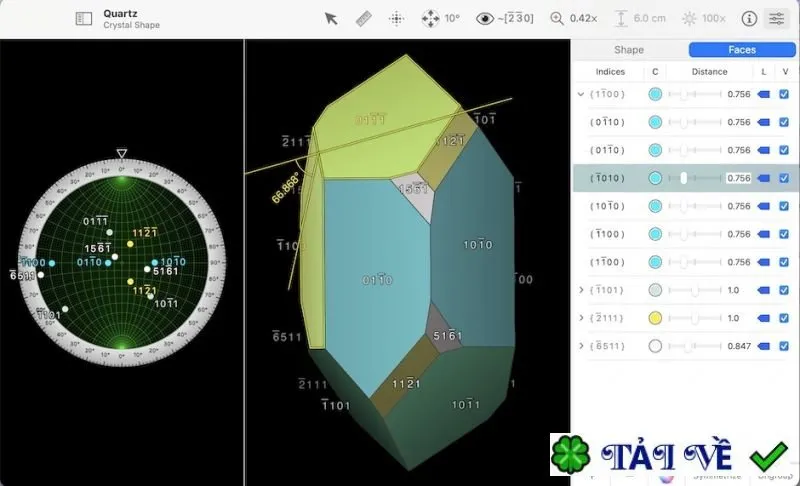Select the ruler measurement tool
Image resolution: width=800 pixels, height=486 pixels.
click(363, 19)
